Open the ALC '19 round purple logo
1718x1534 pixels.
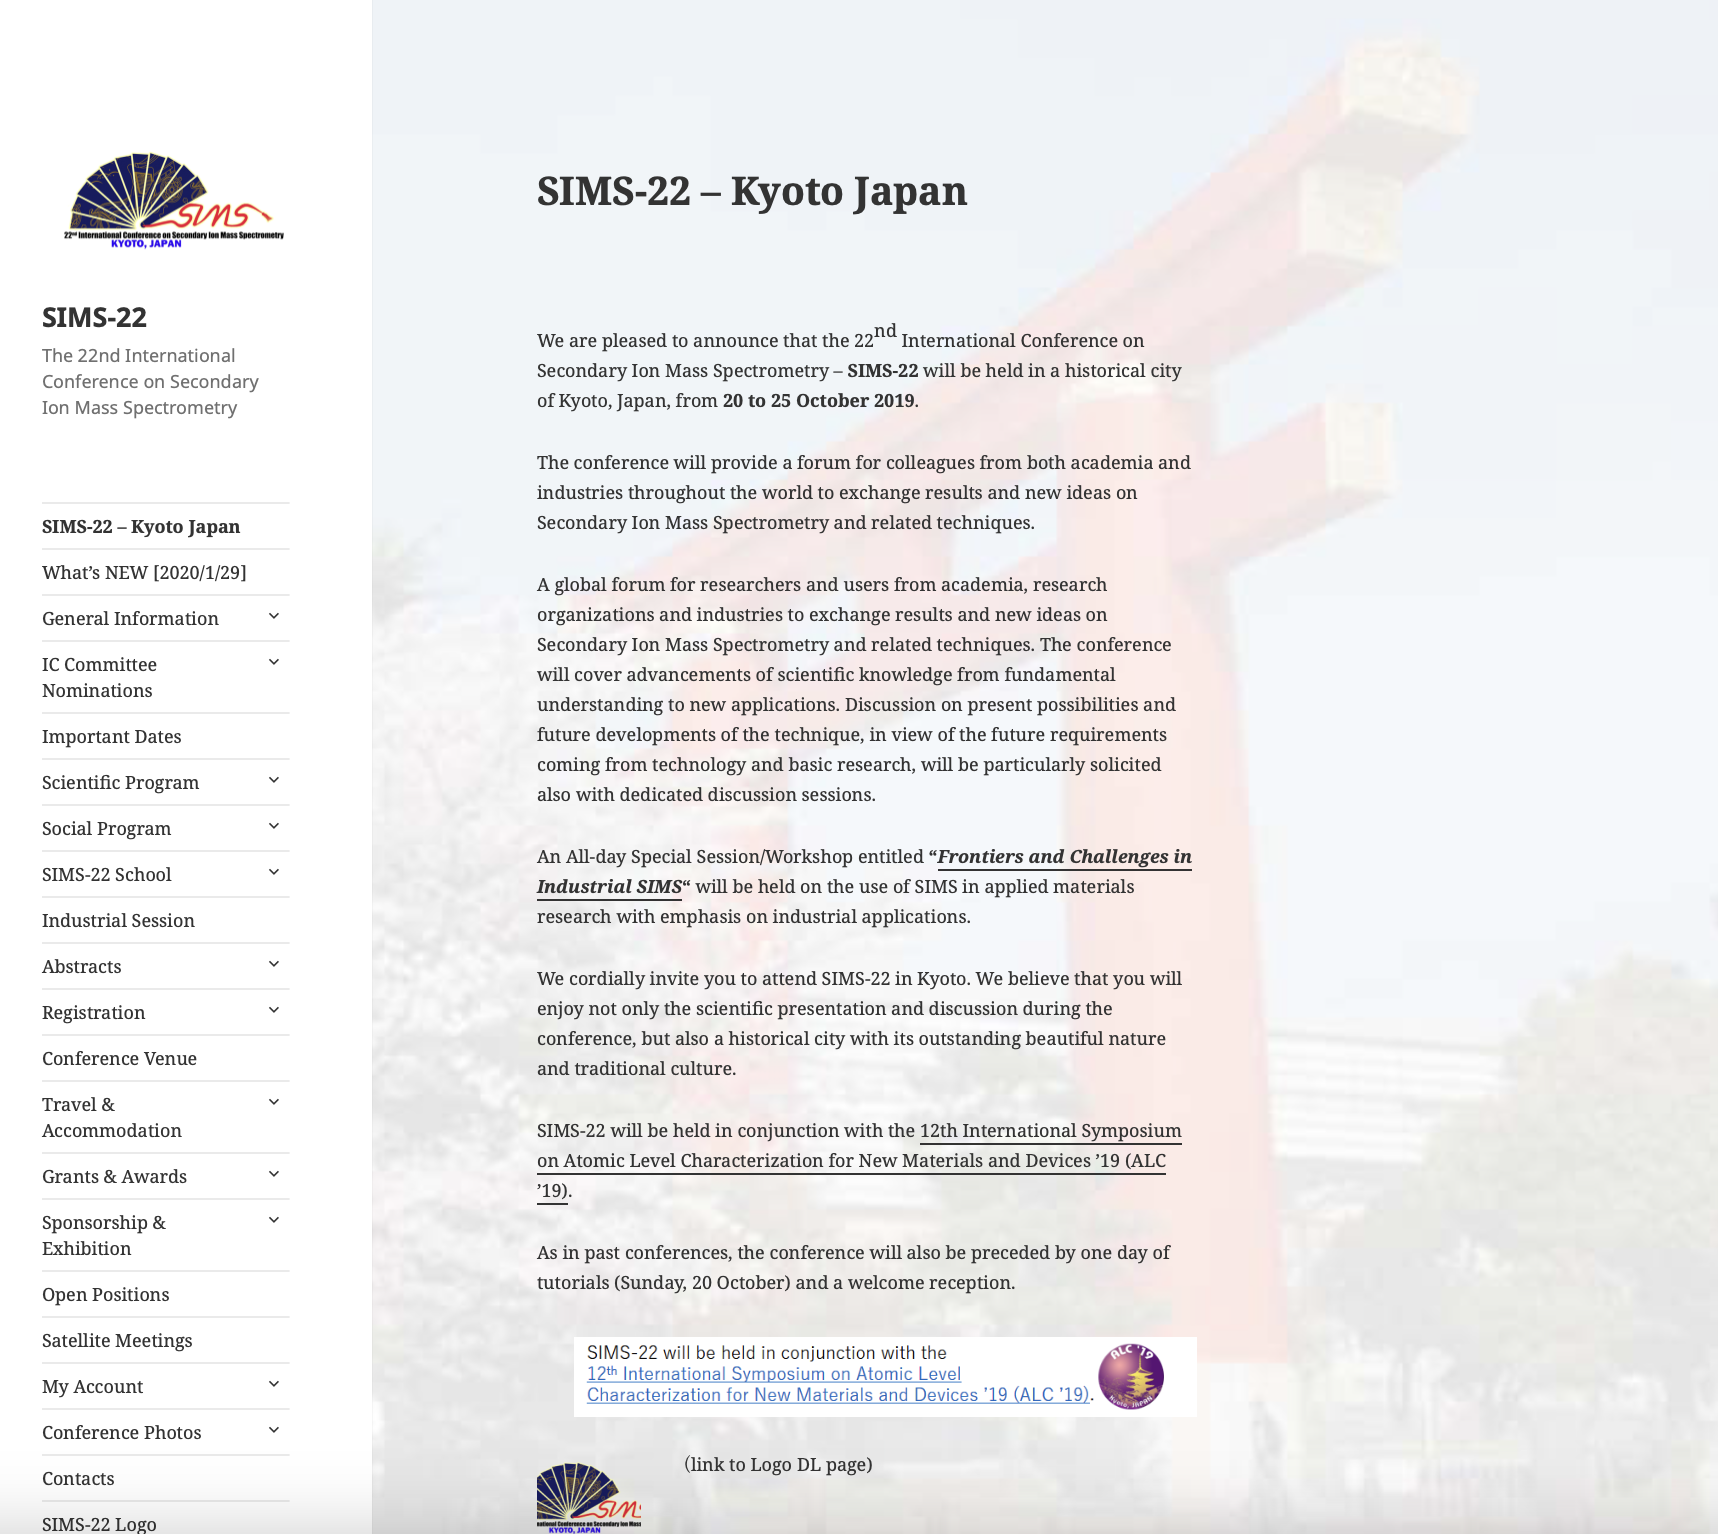click(x=1131, y=1376)
